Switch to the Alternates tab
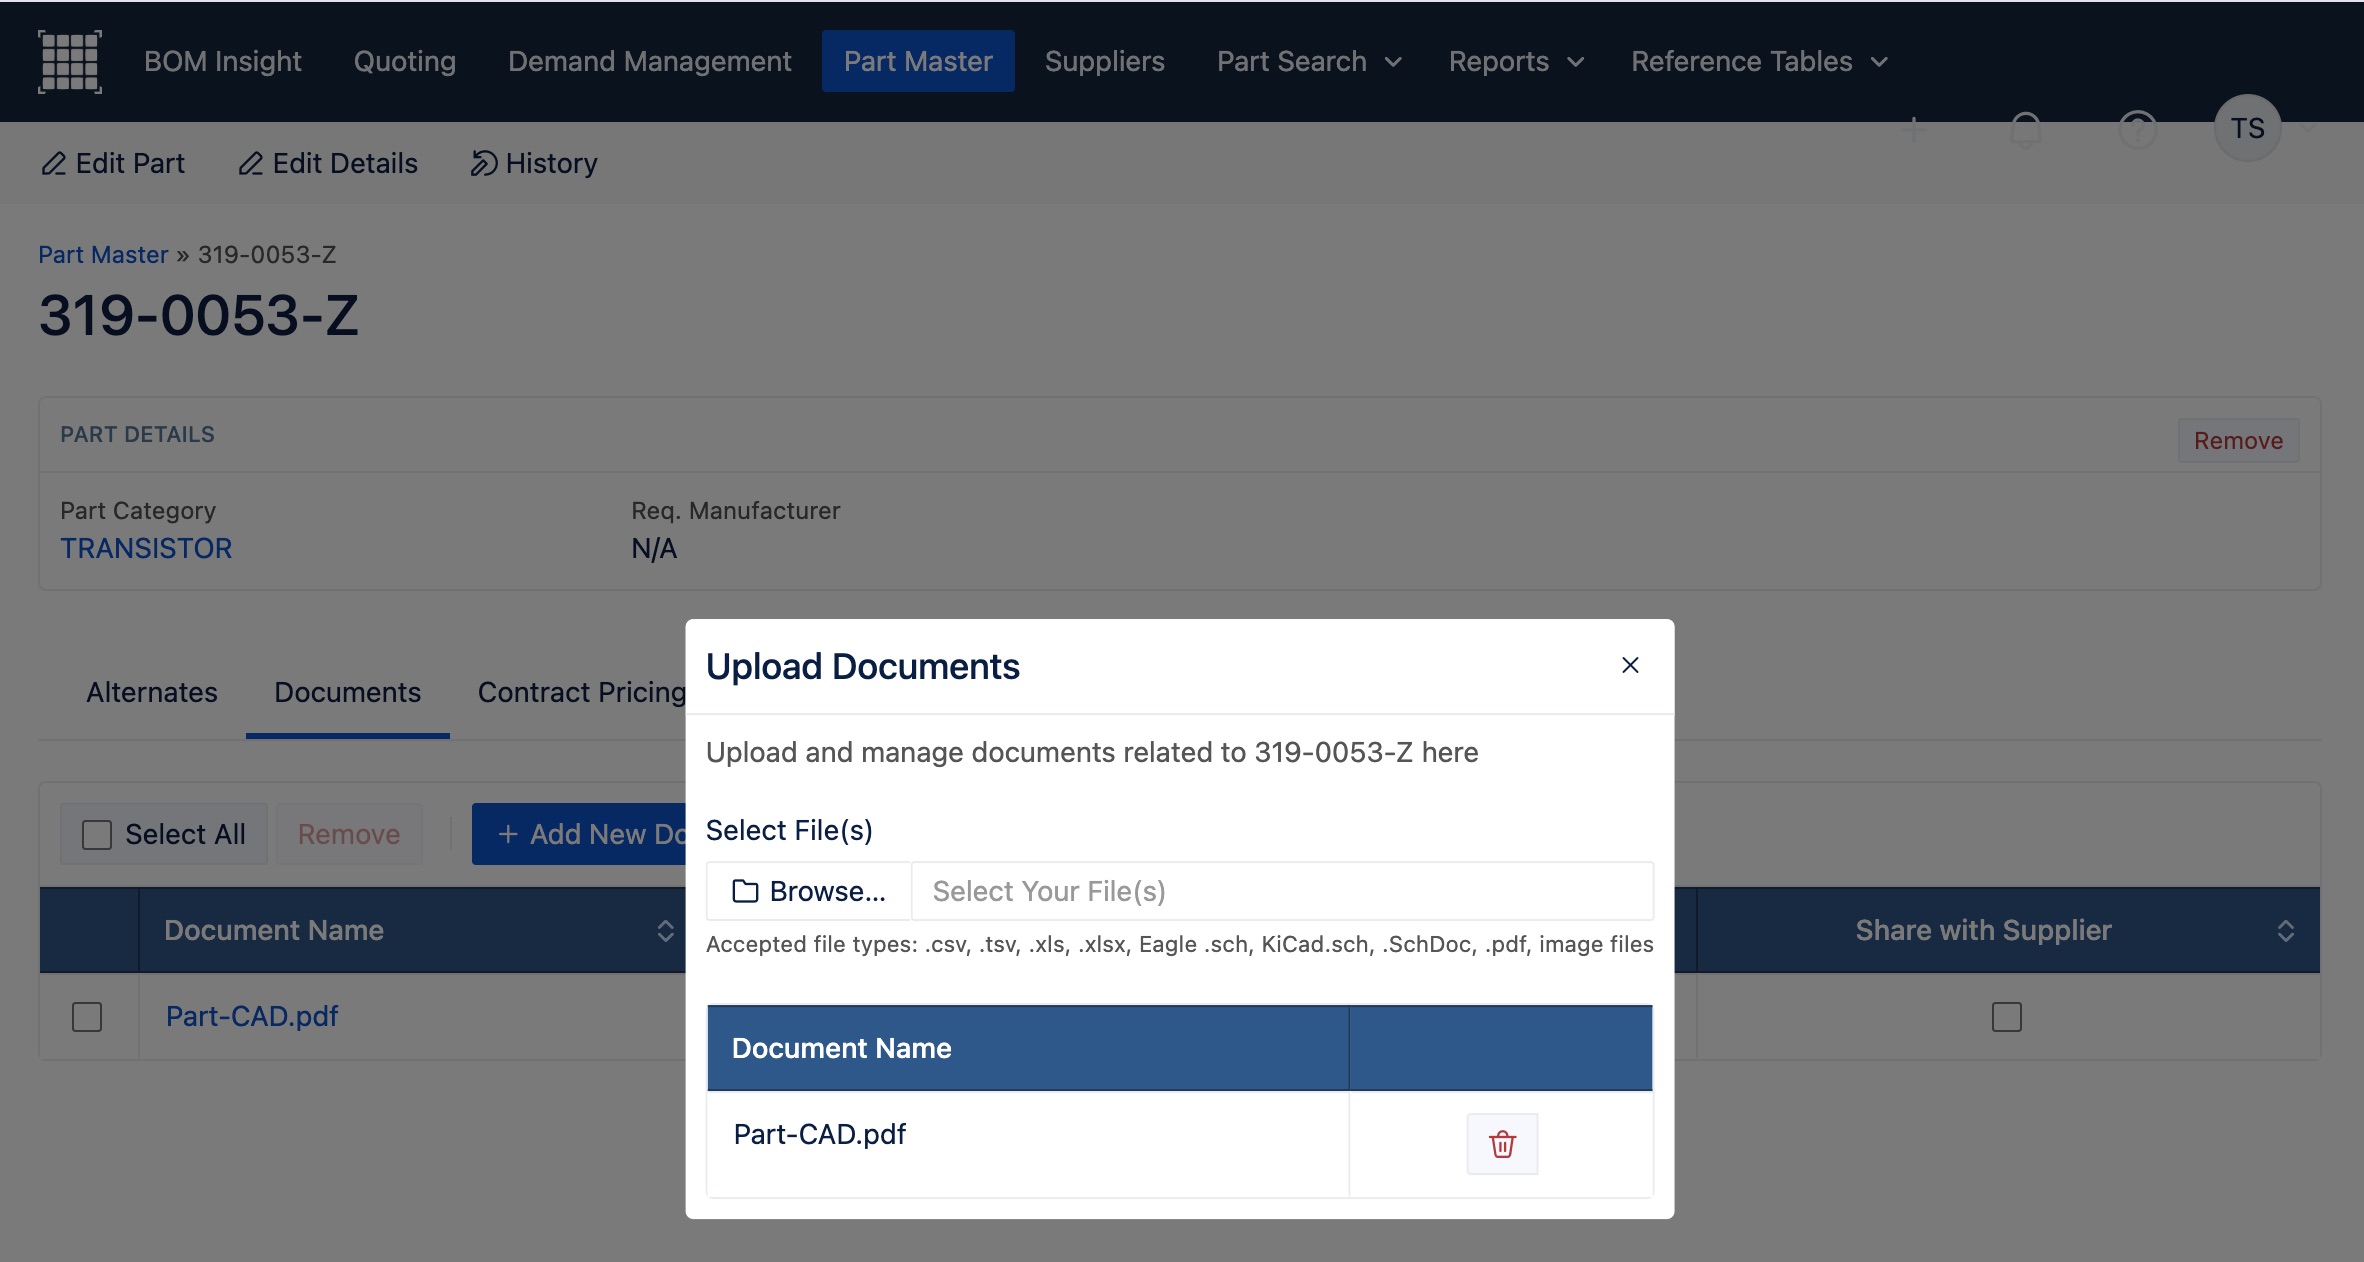This screenshot has height=1262, width=2364. click(152, 692)
